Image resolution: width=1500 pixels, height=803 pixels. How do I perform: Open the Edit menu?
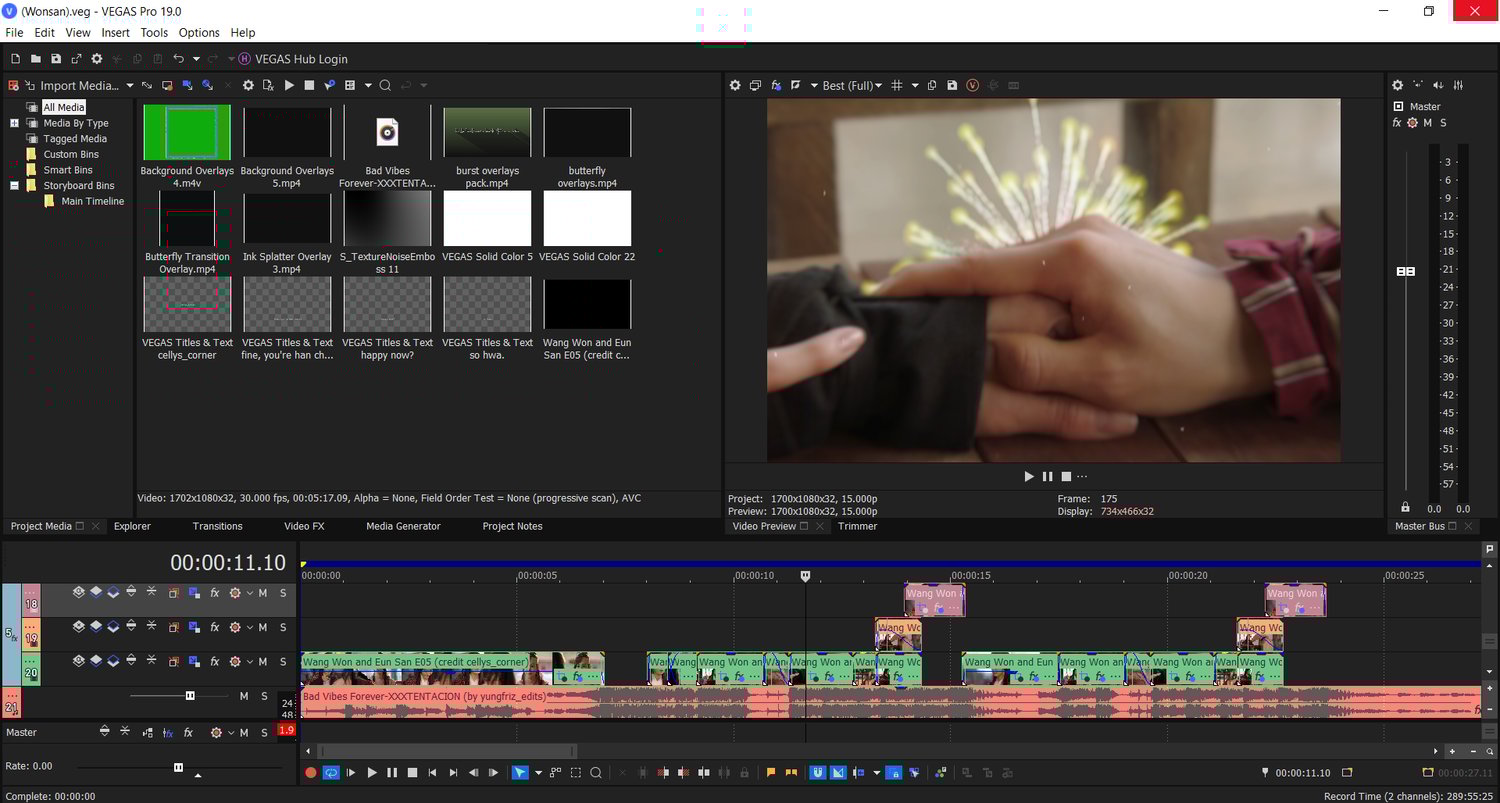pos(44,33)
